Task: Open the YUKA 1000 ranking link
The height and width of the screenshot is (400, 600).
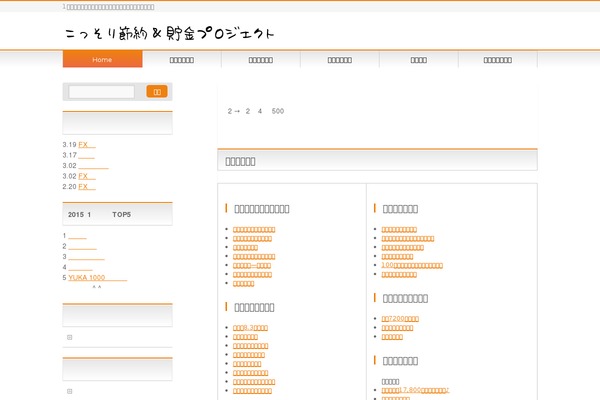Action: [x=98, y=278]
